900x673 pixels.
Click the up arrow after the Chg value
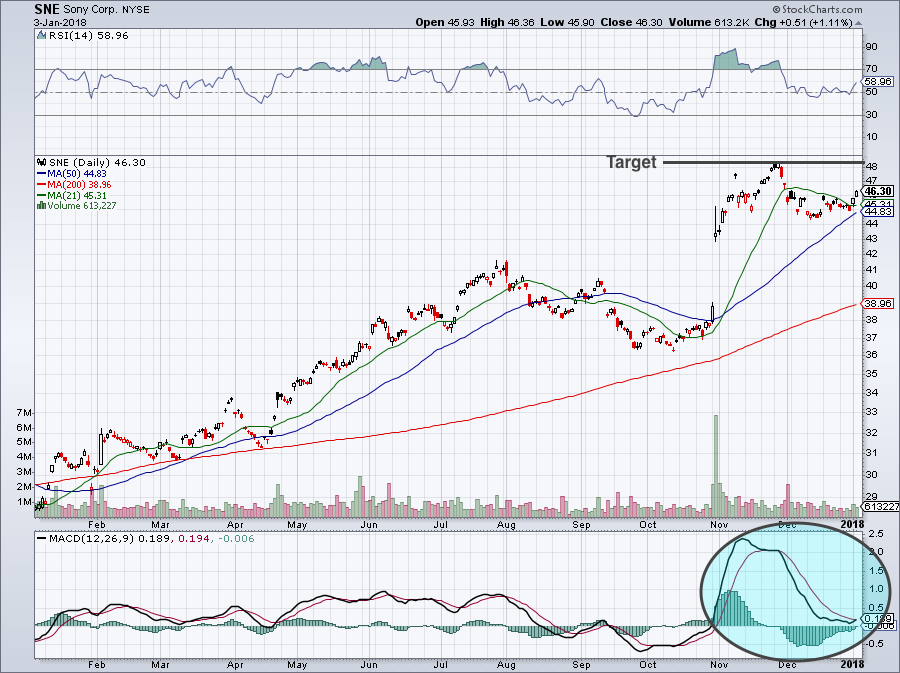point(859,23)
